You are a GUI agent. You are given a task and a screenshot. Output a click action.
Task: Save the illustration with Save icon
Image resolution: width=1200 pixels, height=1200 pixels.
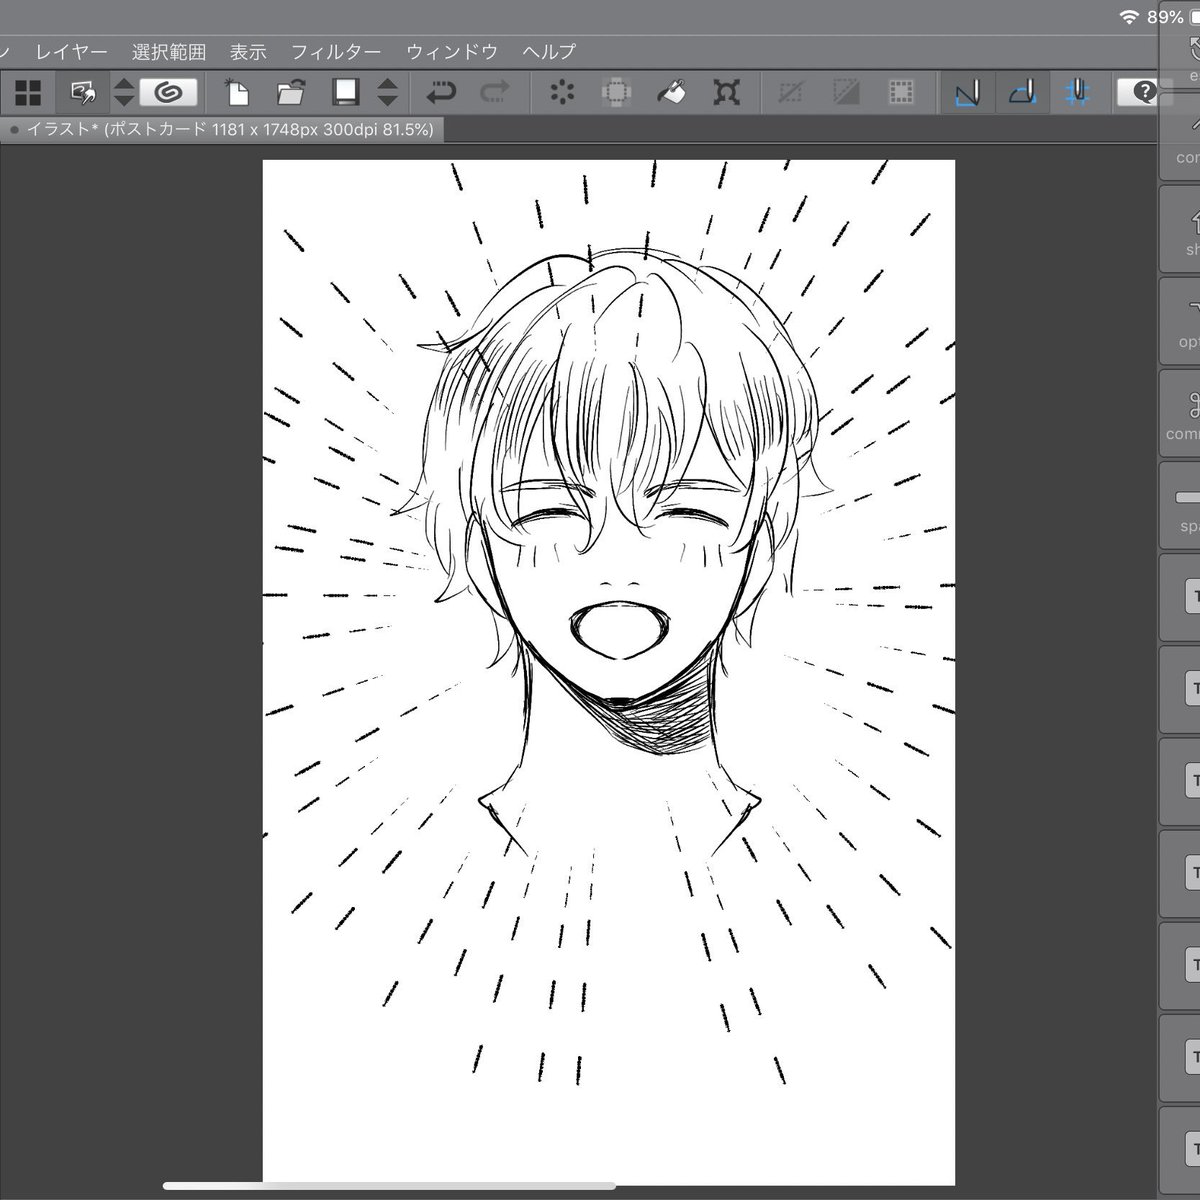pyautogui.click(x=346, y=93)
